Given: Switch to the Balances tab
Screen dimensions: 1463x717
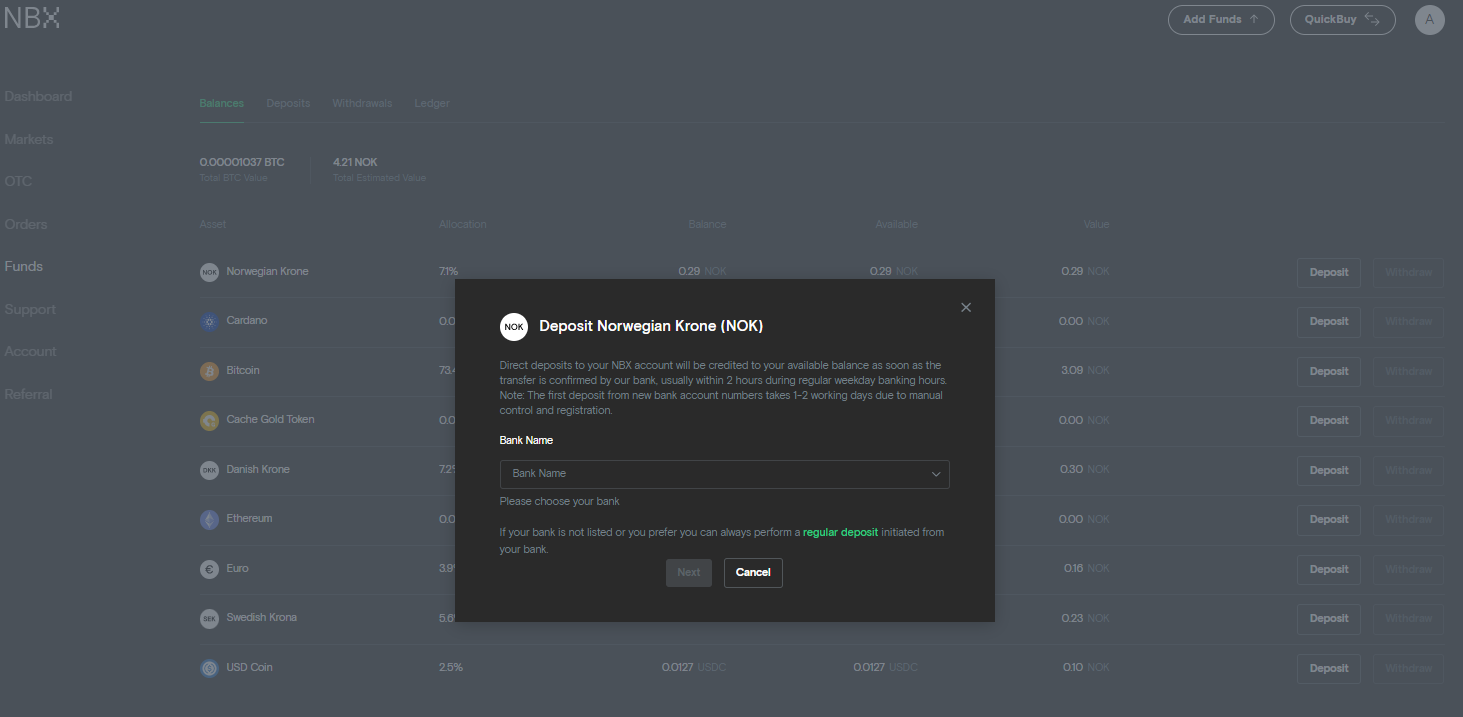Looking at the screenshot, I should point(222,103).
